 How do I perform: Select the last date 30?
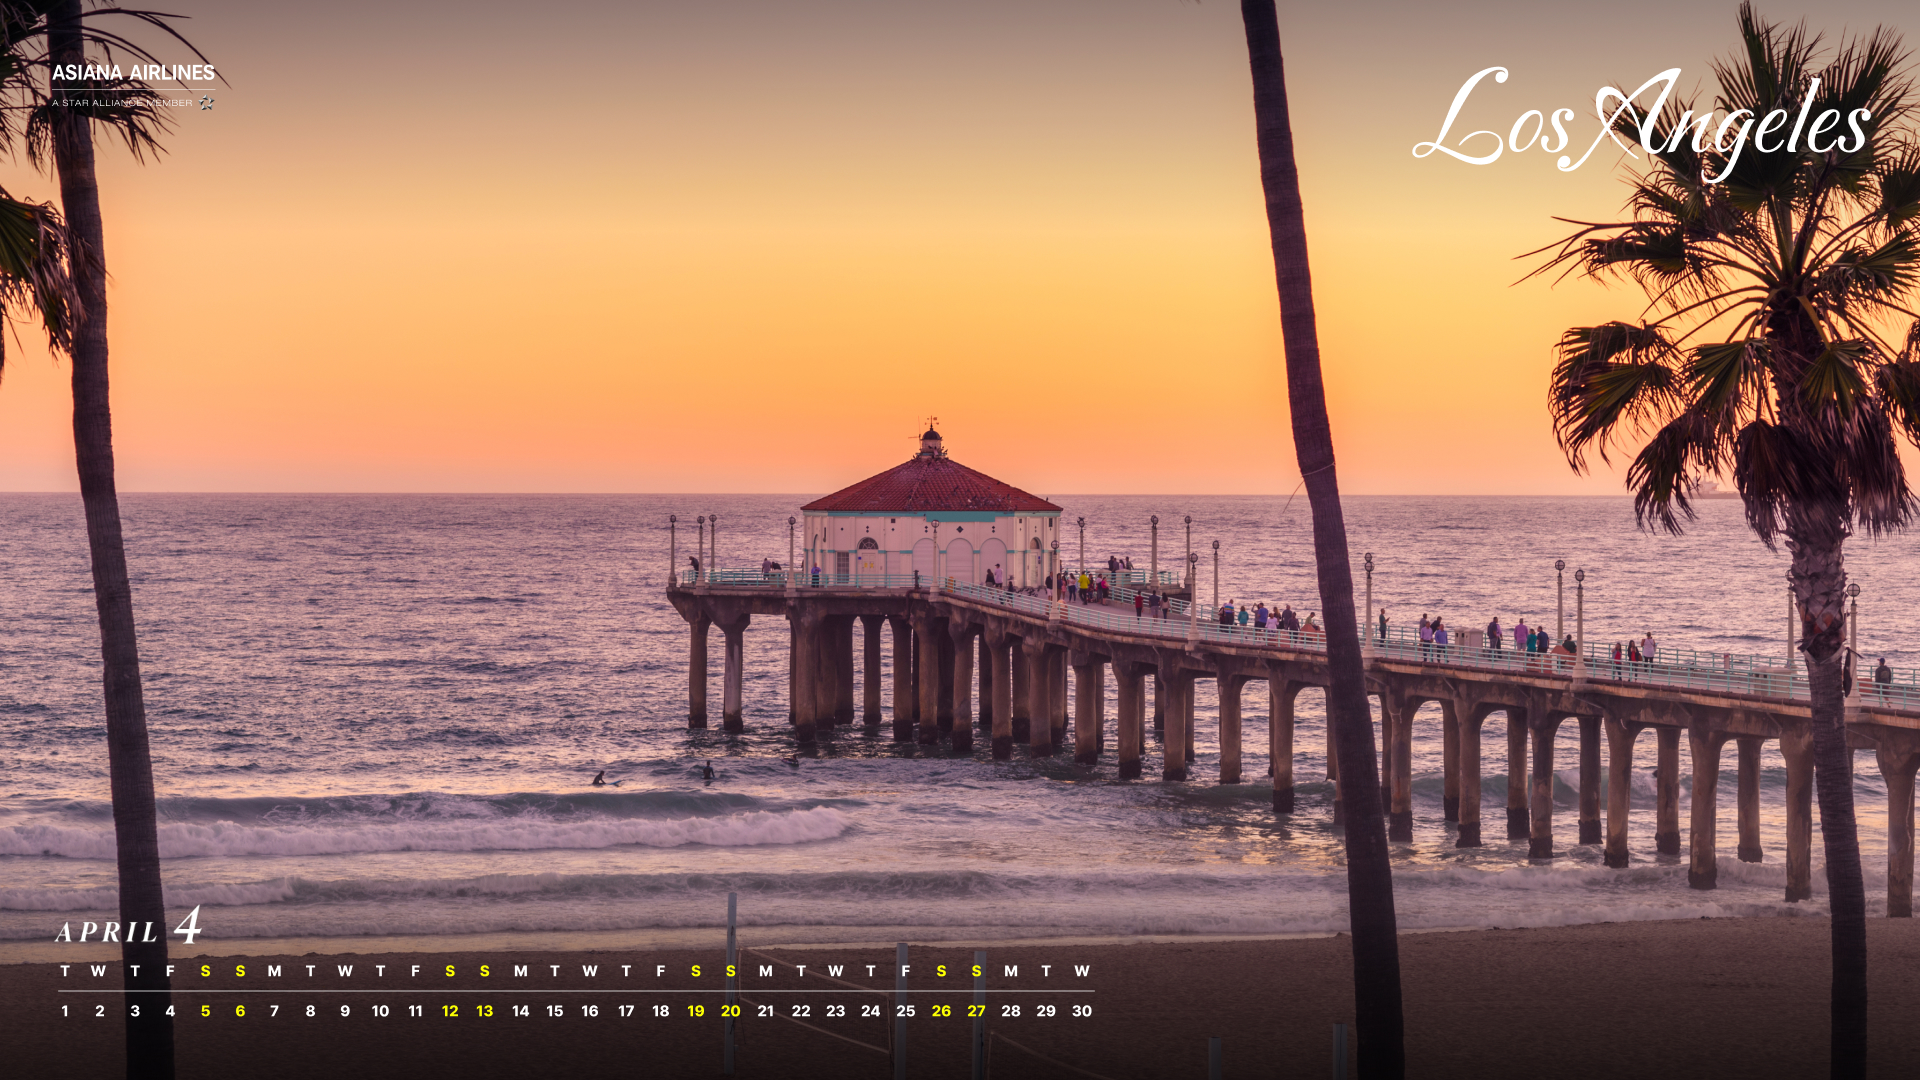point(1082,1011)
